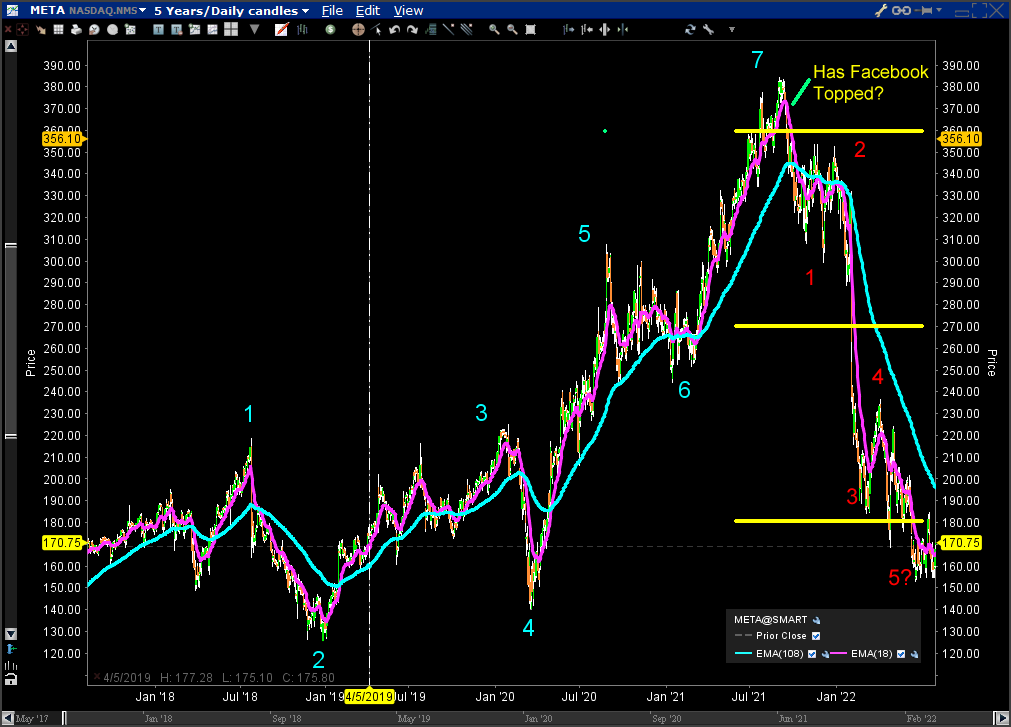The height and width of the screenshot is (727, 1011).
Task: Open the 5 Years/Daily candles dropdown
Action: pos(305,11)
